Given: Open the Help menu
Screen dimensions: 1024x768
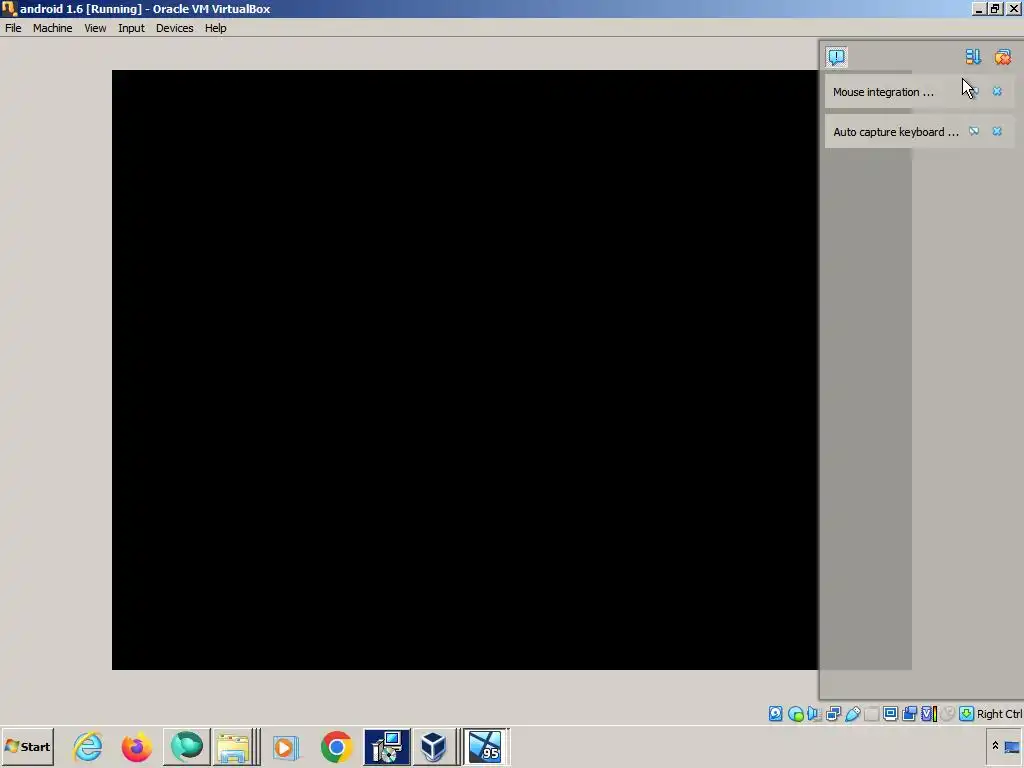Looking at the screenshot, I should tap(216, 28).
